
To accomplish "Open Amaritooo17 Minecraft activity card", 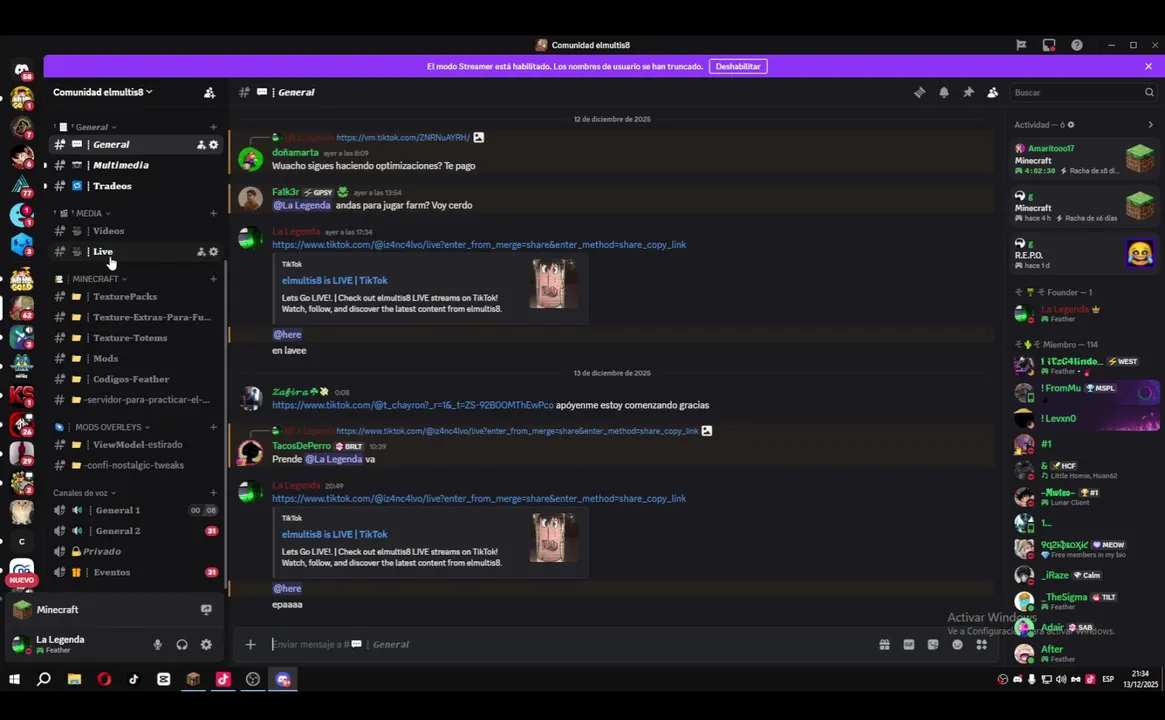I will pos(1084,160).
